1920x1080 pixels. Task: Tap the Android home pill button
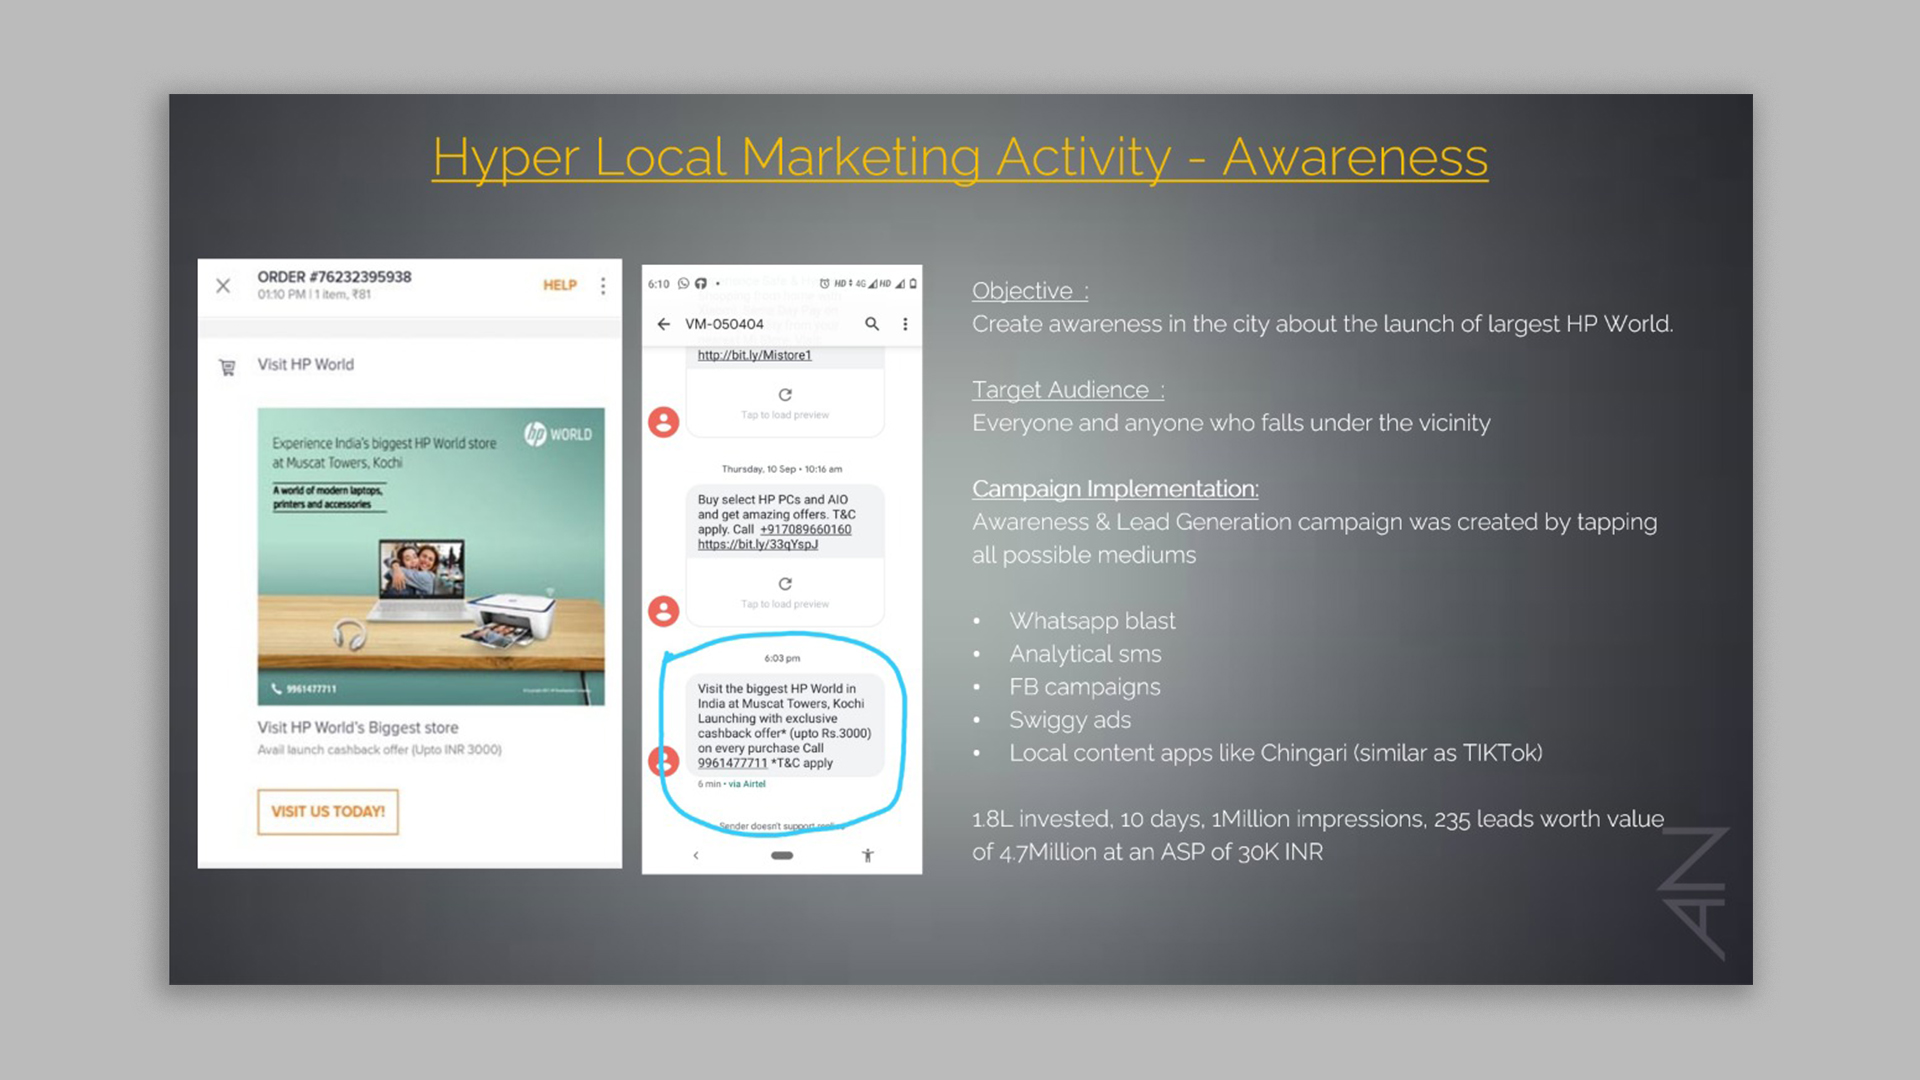pyautogui.click(x=782, y=856)
